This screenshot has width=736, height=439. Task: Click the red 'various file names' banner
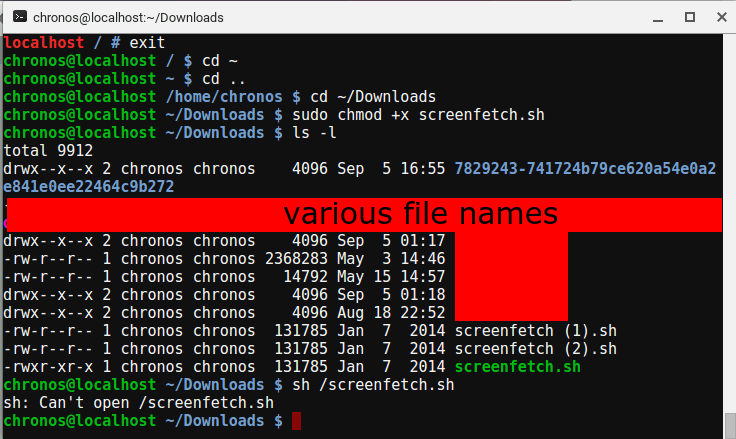pyautogui.click(x=420, y=214)
